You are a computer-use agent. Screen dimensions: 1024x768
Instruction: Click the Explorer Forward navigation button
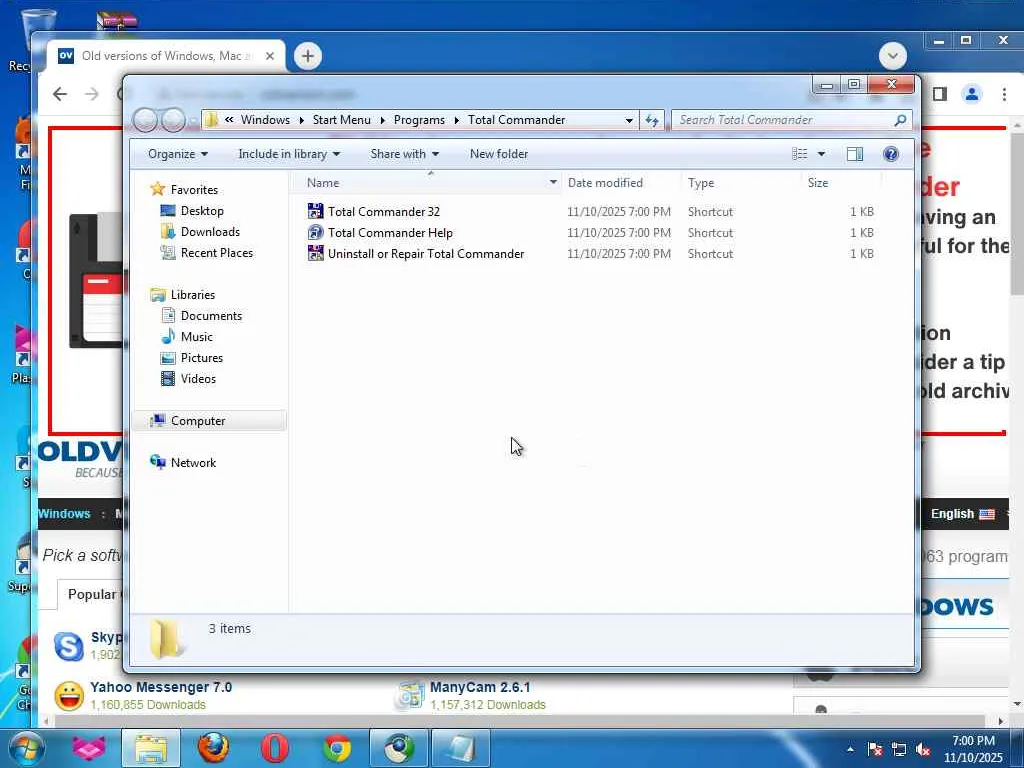(x=173, y=120)
